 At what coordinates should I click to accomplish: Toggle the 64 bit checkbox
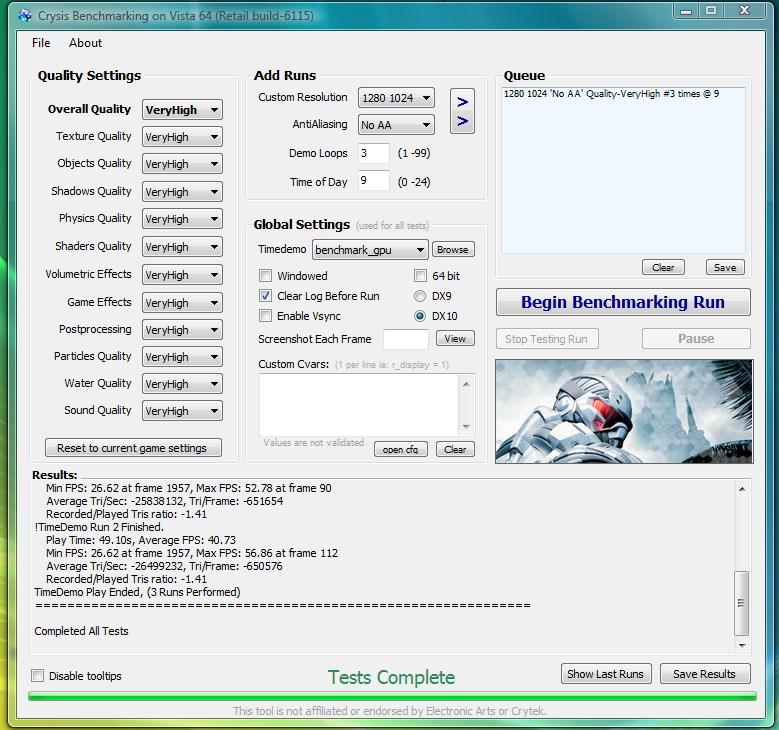[420, 275]
